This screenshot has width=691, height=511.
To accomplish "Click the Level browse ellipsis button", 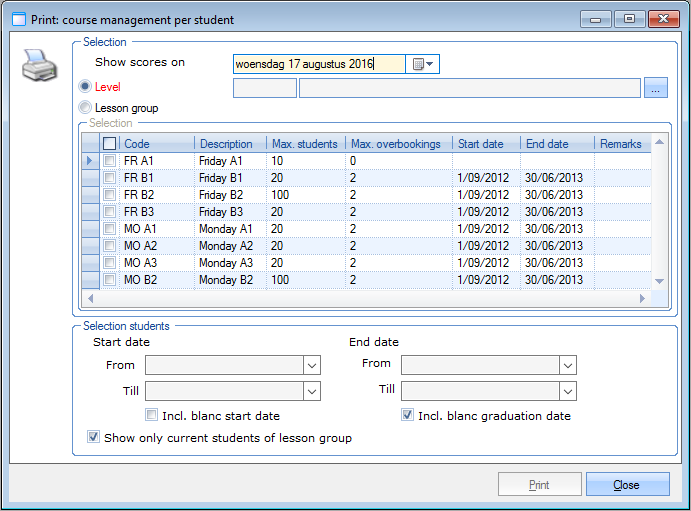I will pyautogui.click(x=655, y=88).
